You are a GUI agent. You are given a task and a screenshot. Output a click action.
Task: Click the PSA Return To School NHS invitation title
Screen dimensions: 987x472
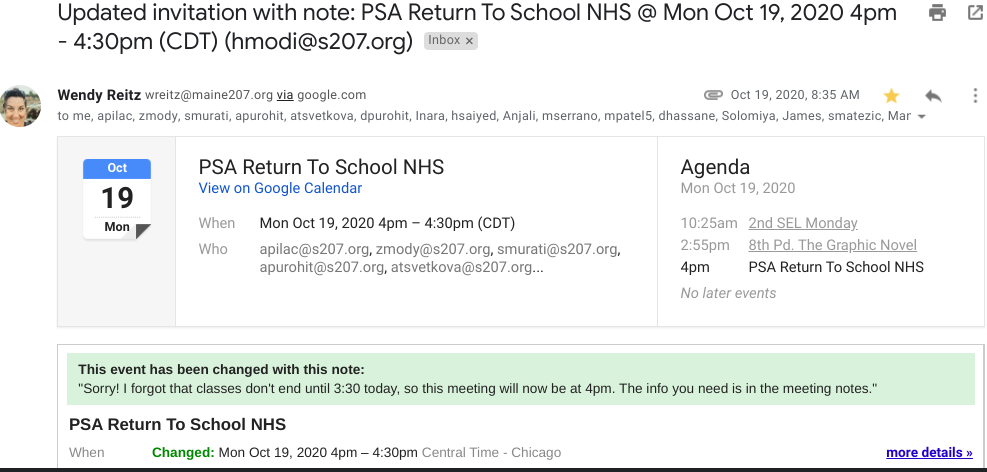[x=321, y=167]
